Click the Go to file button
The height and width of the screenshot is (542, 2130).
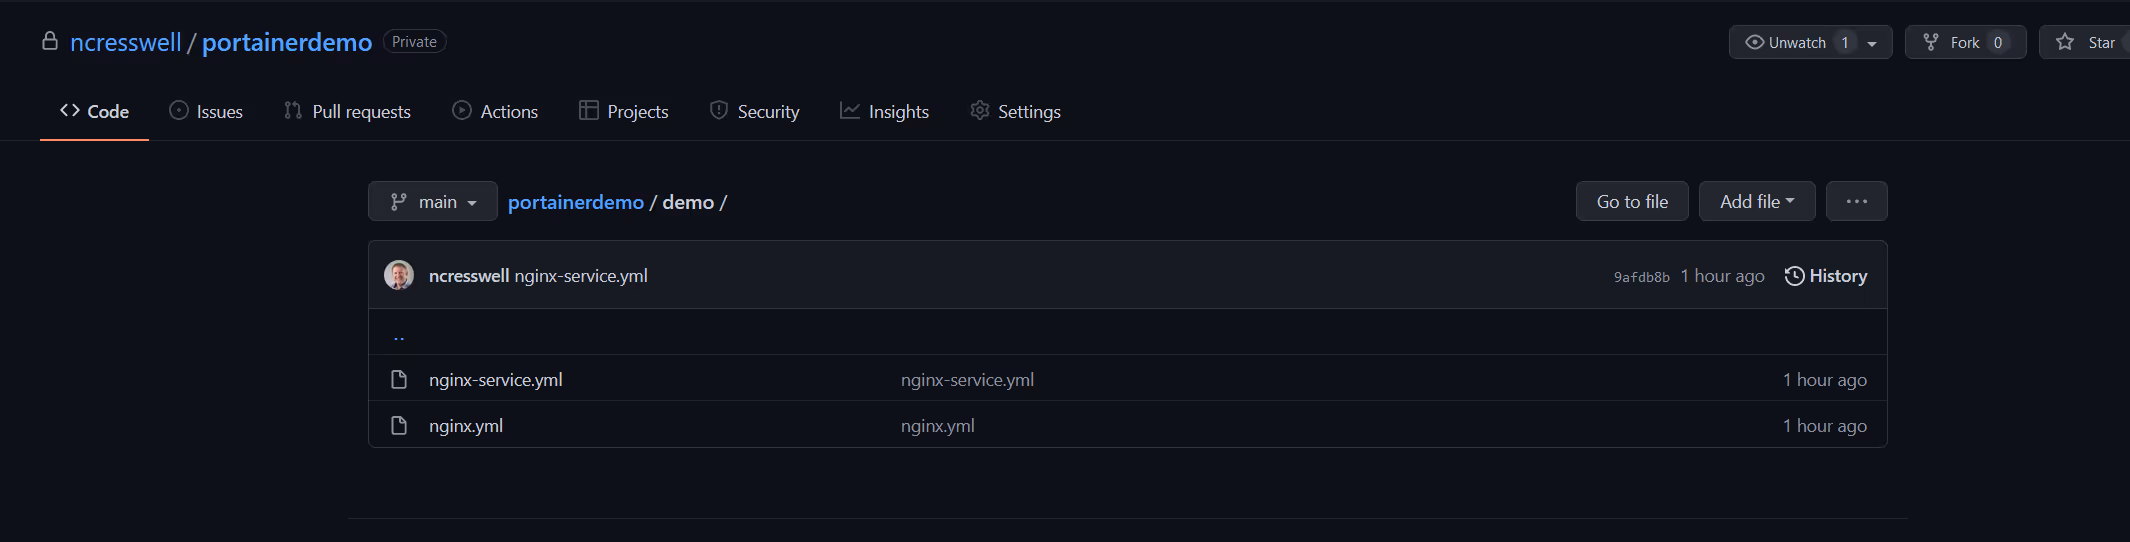coord(1632,201)
